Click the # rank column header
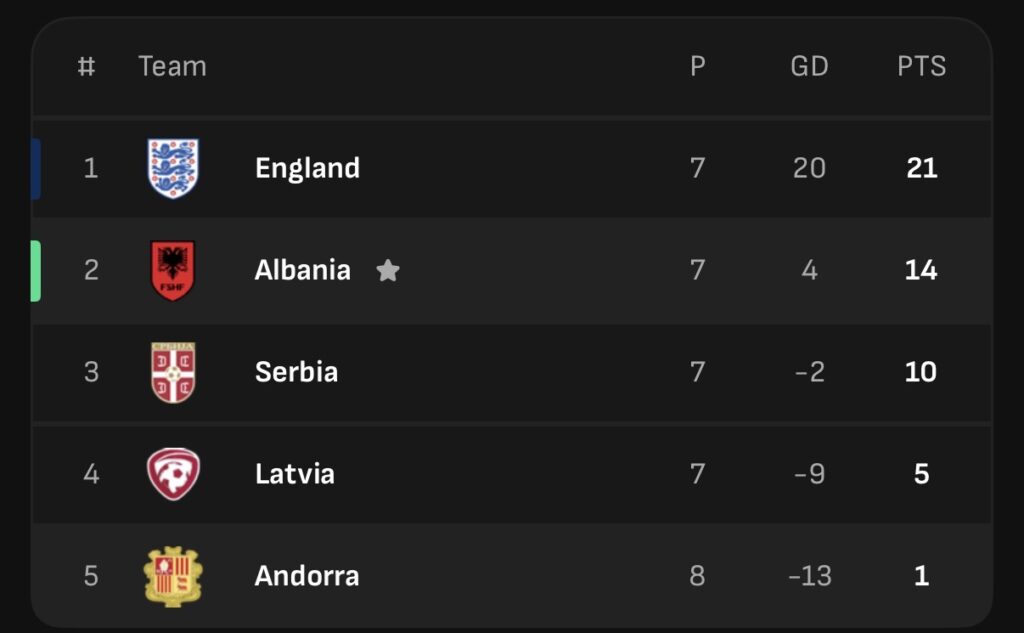The image size is (1024, 633). click(x=87, y=66)
